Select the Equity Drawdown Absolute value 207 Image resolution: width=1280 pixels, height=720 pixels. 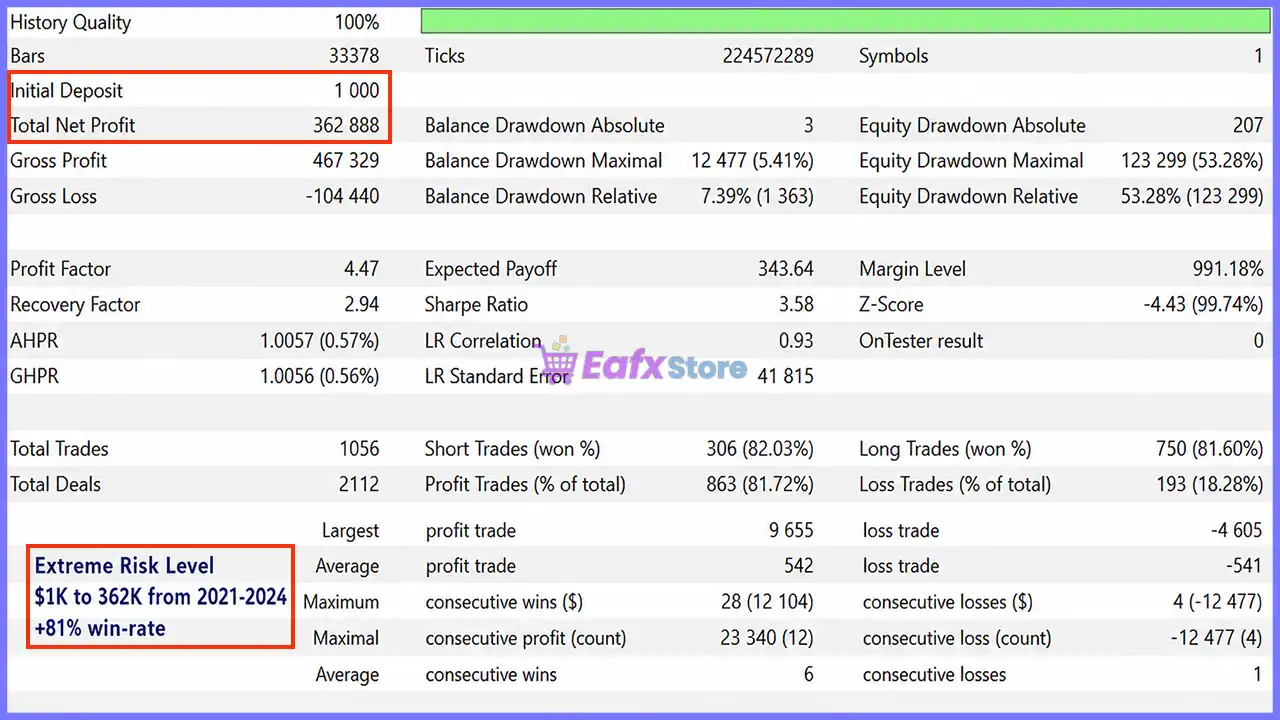tap(1248, 126)
